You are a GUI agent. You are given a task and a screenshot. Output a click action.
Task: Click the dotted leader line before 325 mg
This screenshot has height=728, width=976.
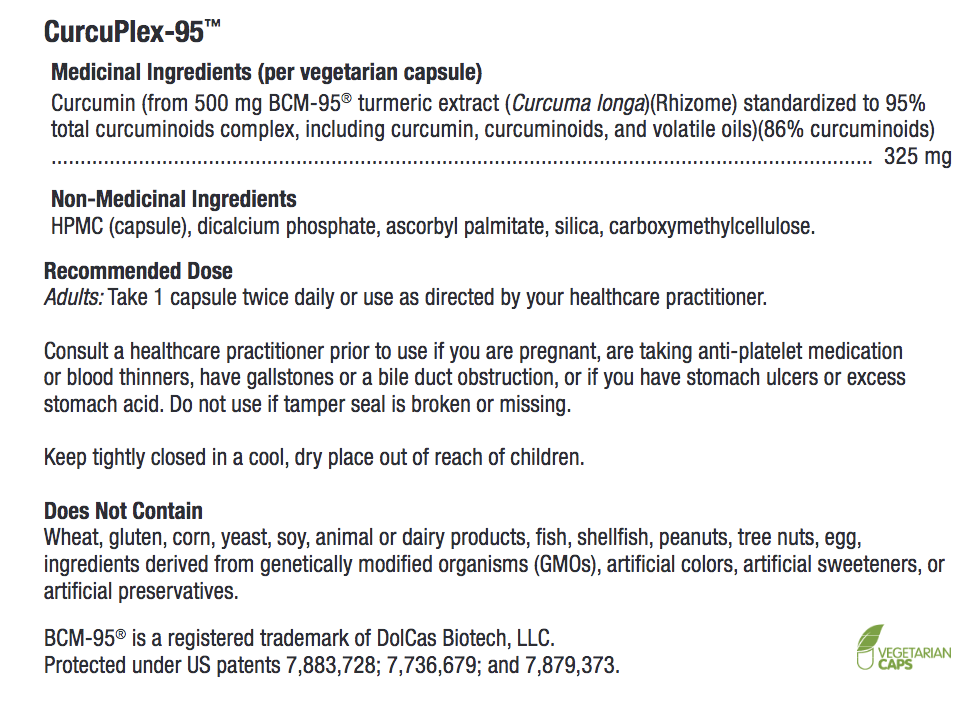click(460, 158)
